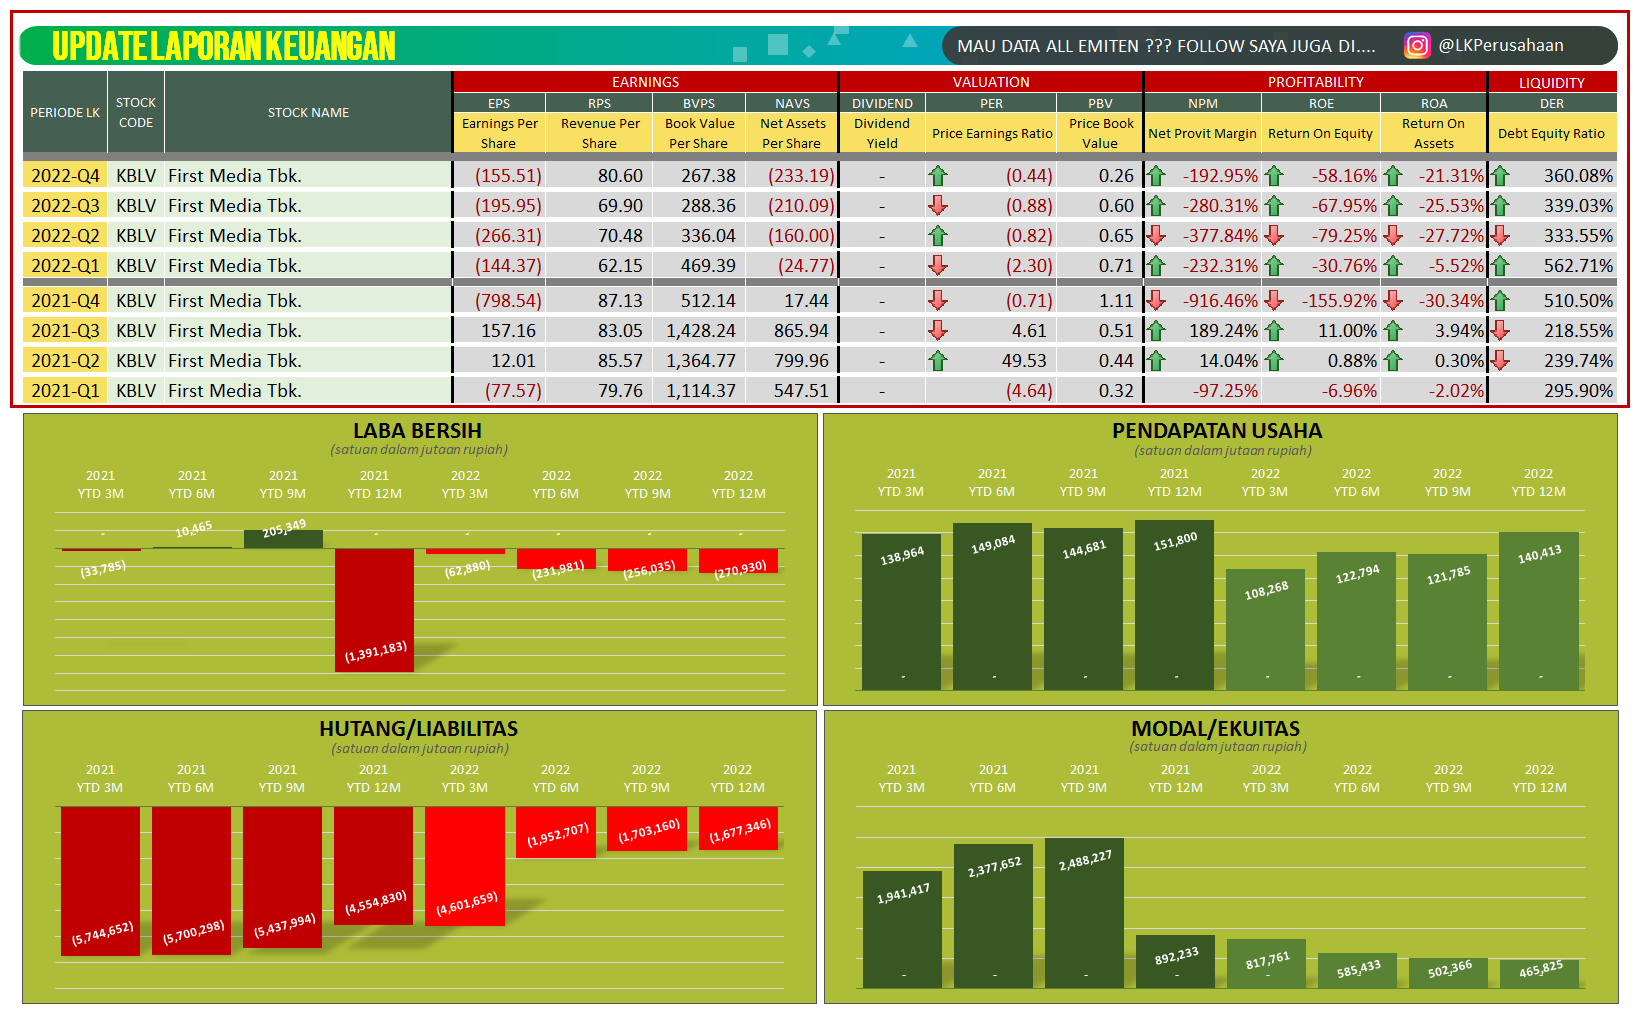This screenshot has width=1637, height=1014.
Task: Click the green DER arrow on 2022-Q1 row
Action: pyautogui.click(x=1500, y=265)
